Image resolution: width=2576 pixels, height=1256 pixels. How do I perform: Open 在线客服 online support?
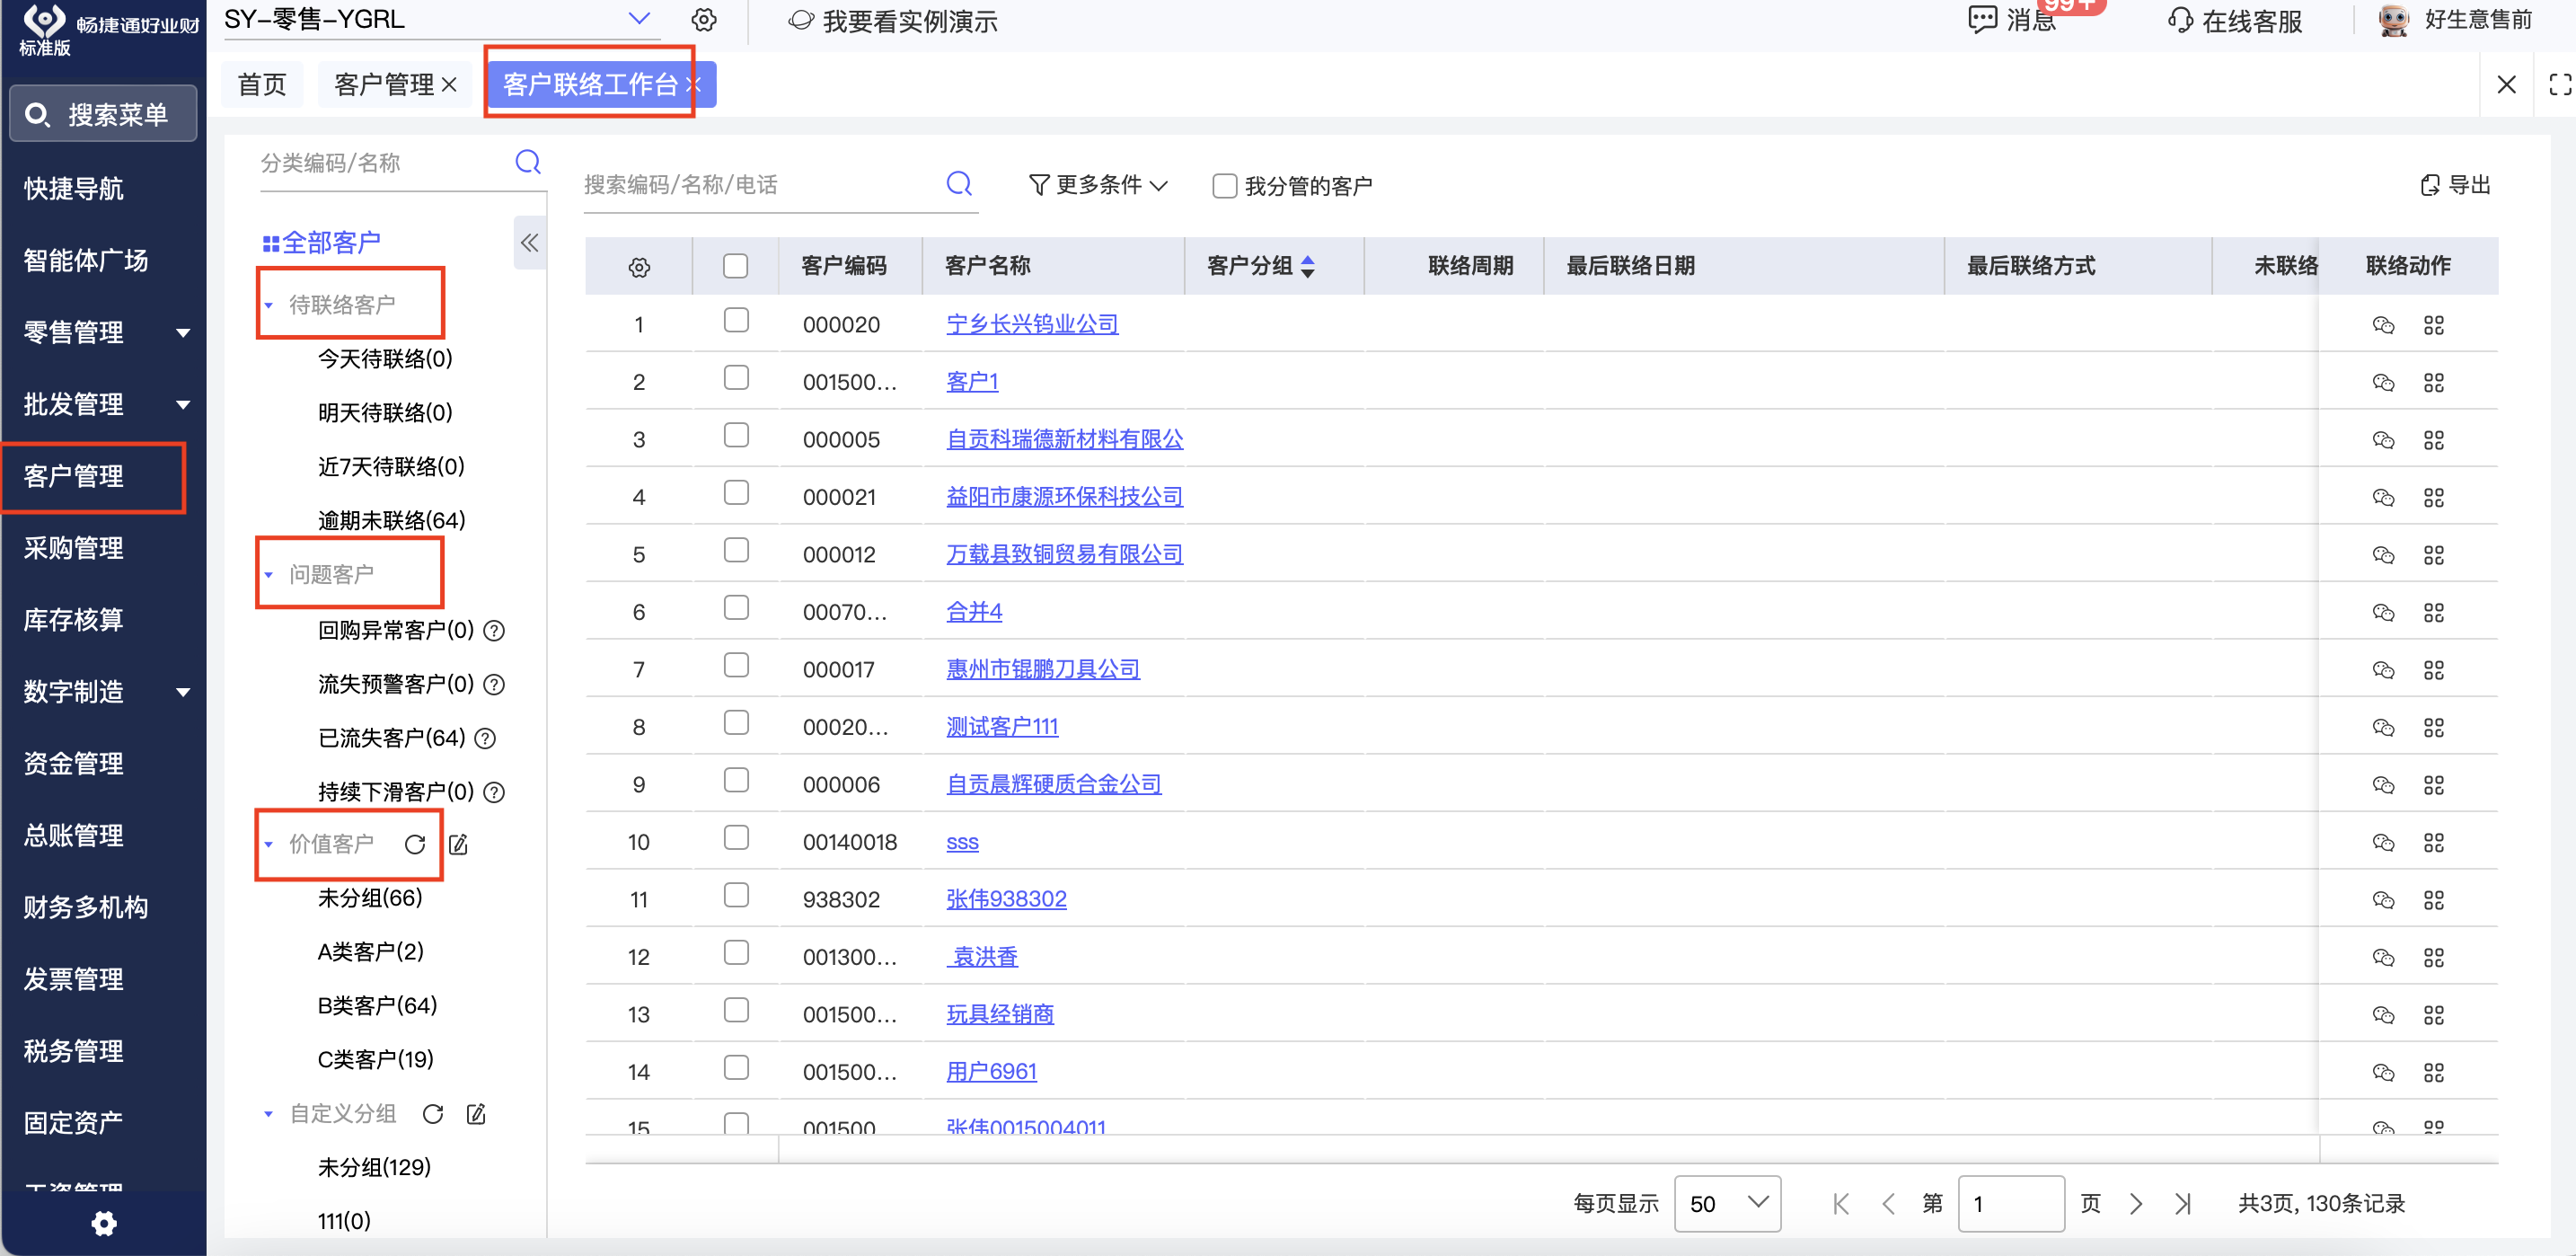click(x=2234, y=21)
